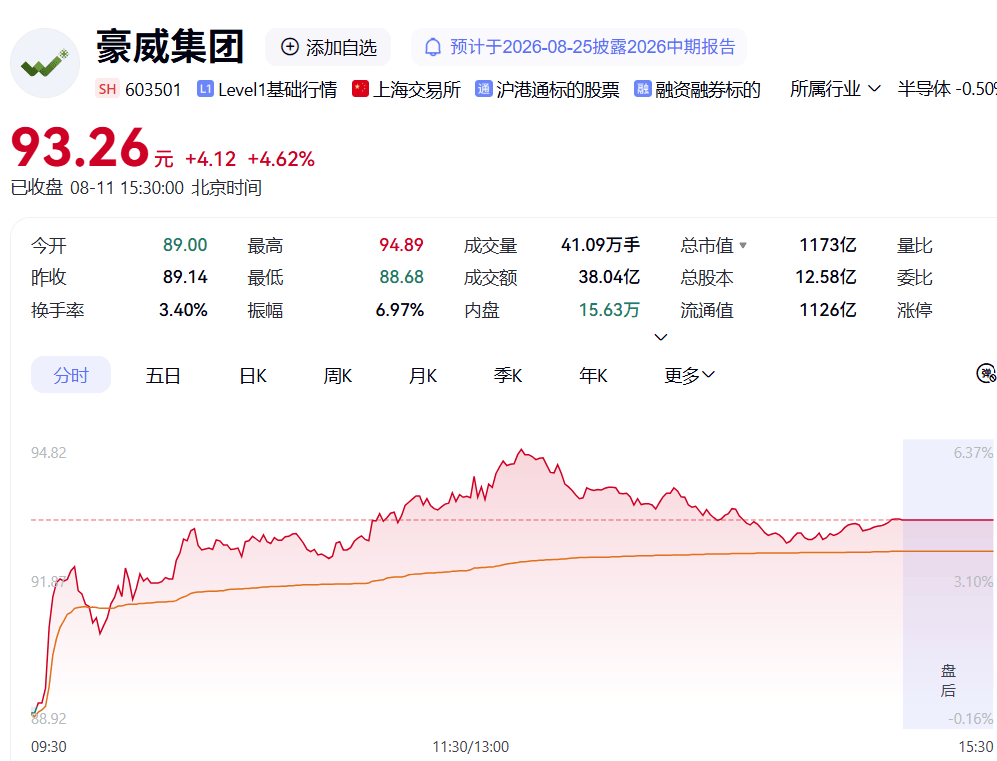Click the intraday price peak on chart
This screenshot has width=997, height=761.
(x=522, y=450)
